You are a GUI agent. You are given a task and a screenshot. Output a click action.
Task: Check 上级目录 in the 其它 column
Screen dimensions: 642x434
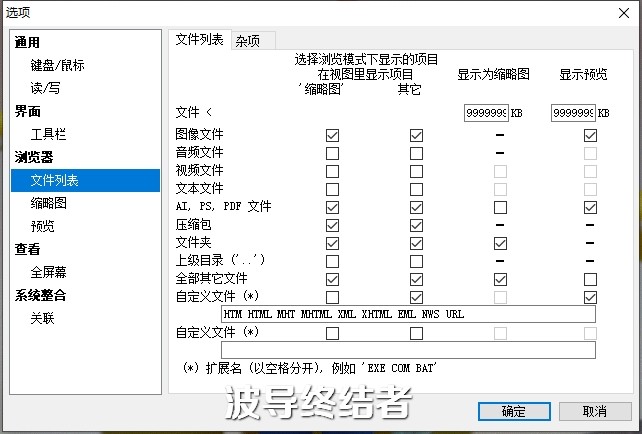tap(416, 262)
